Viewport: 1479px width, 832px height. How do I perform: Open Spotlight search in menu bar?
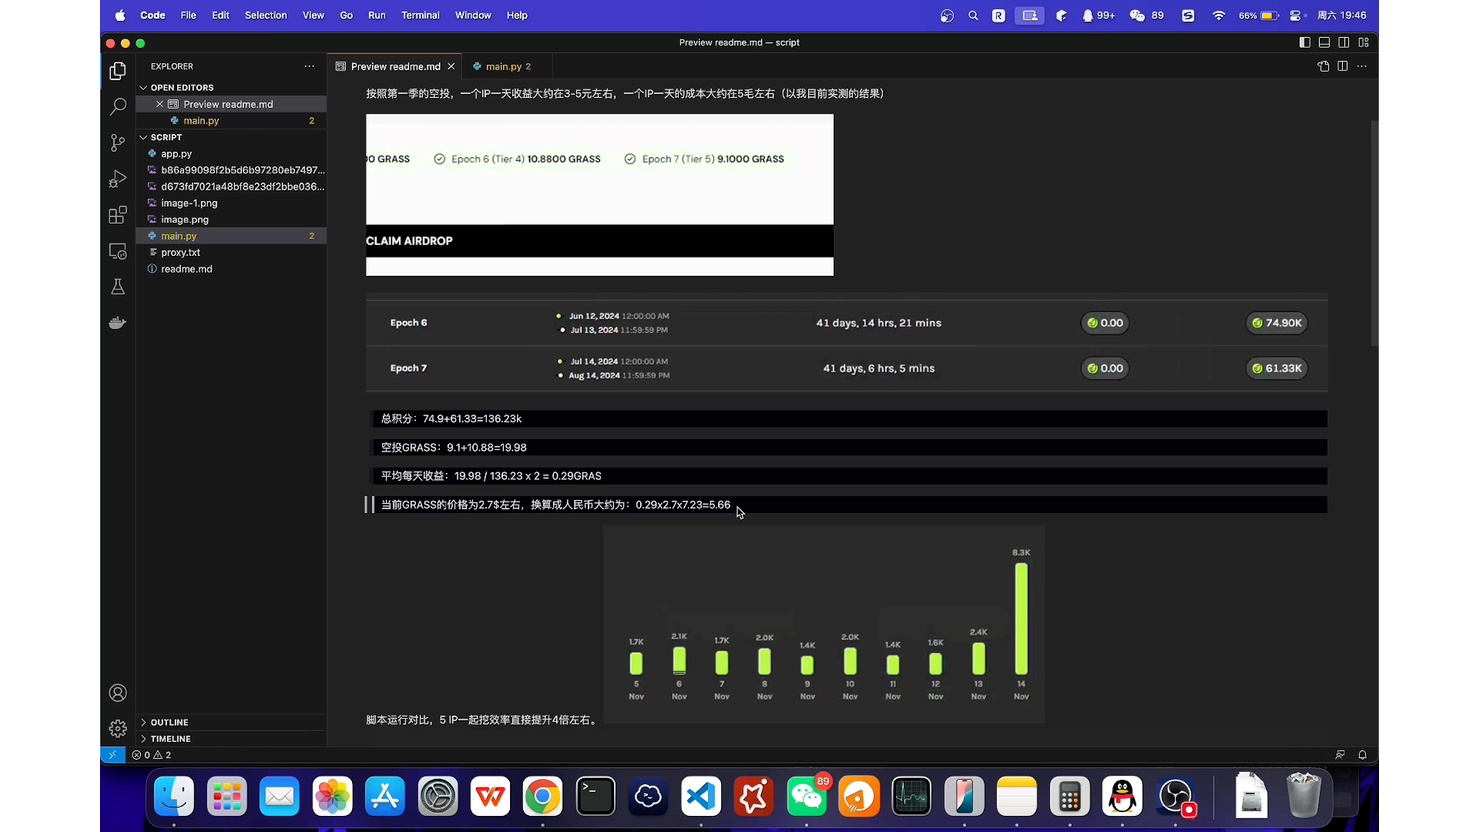point(973,15)
